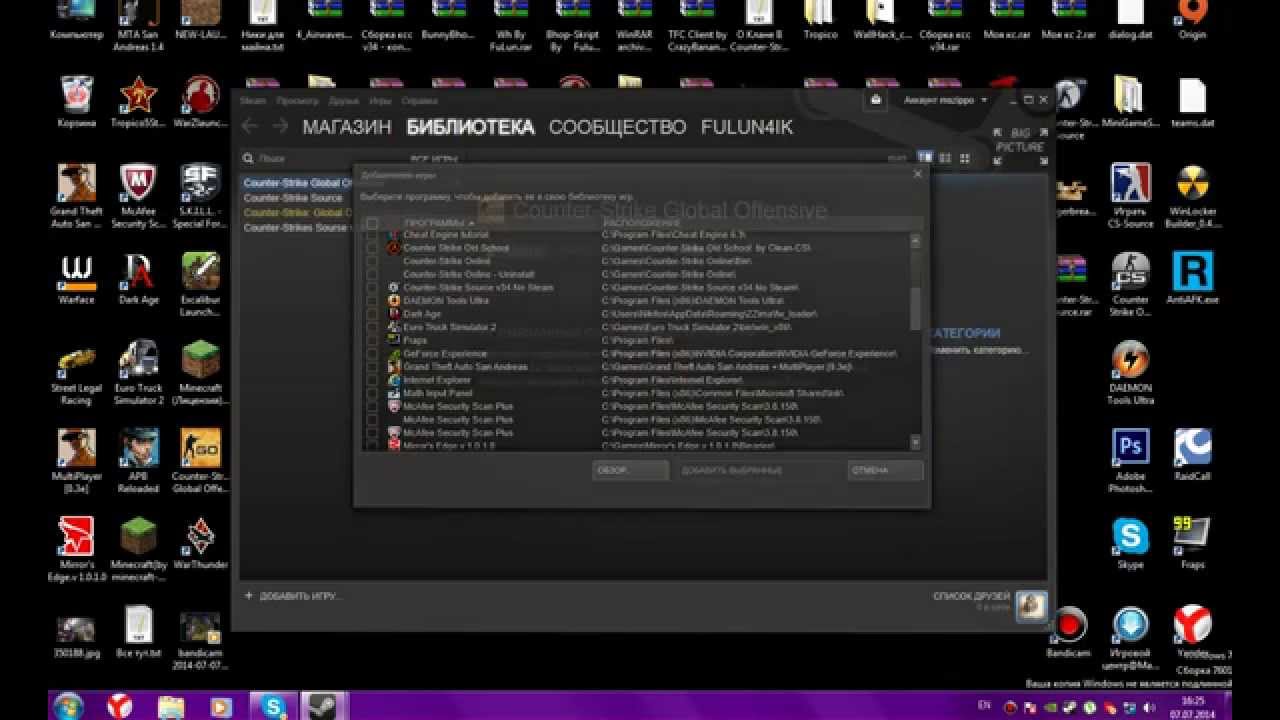Open the МАГАЗИН tab in Steam
The image size is (1280, 720).
[347, 127]
